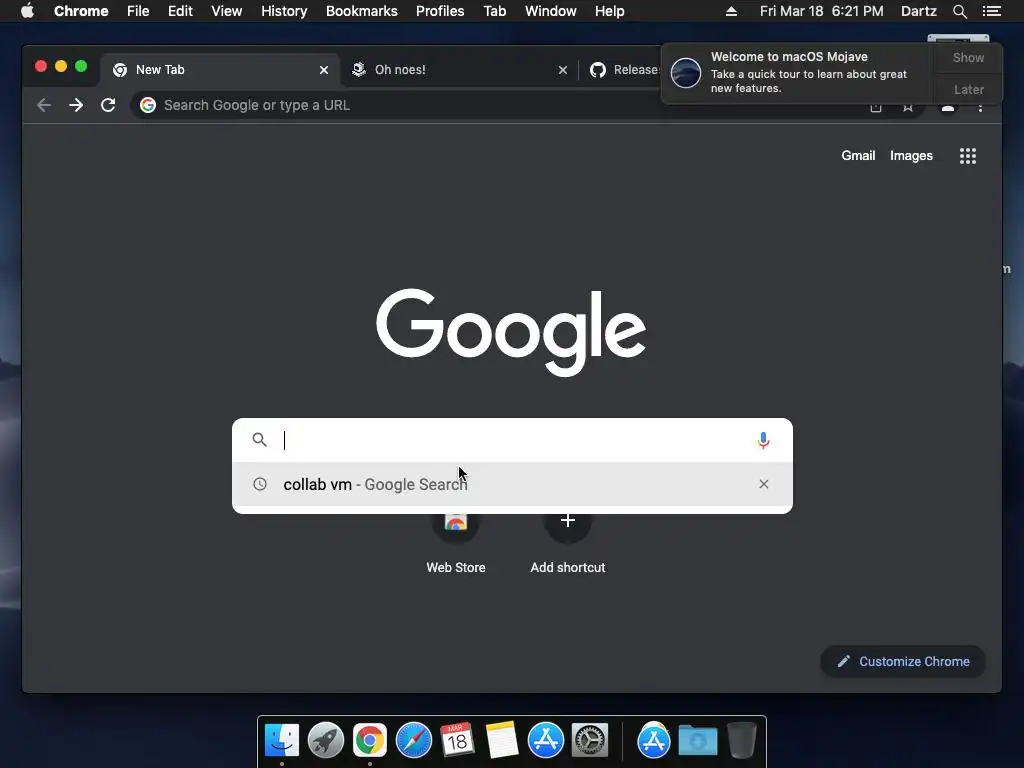Viewport: 1024px width, 768px height.
Task: Open the Window menu
Action: 551,11
